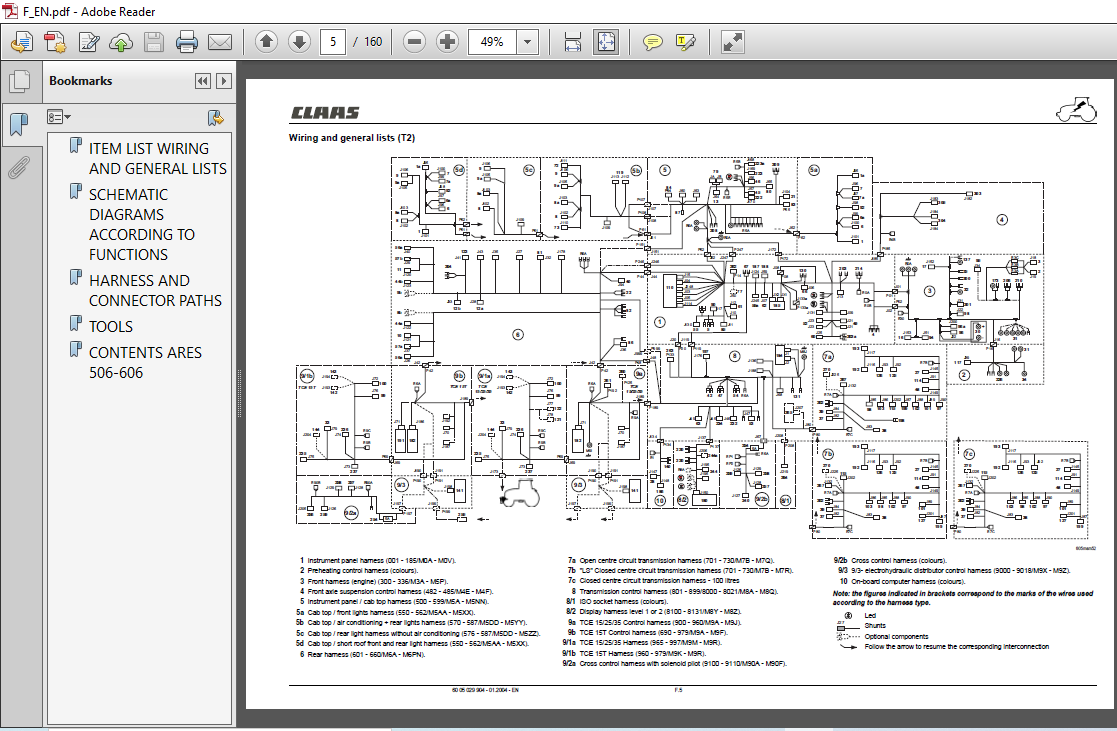Viewport: 1117px width, 731px height.
Task: Click the page number field showing 5
Action: click(x=333, y=42)
